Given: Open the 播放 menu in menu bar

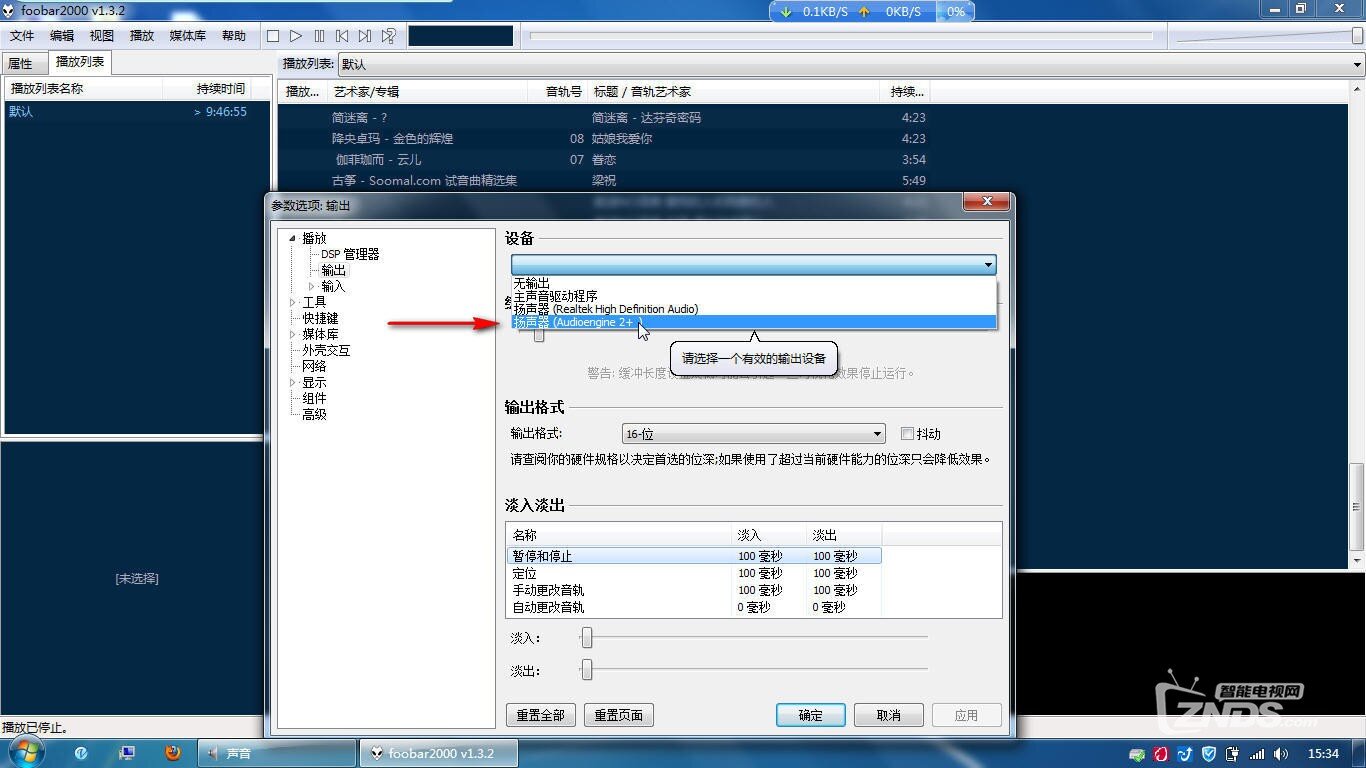Looking at the screenshot, I should point(142,36).
